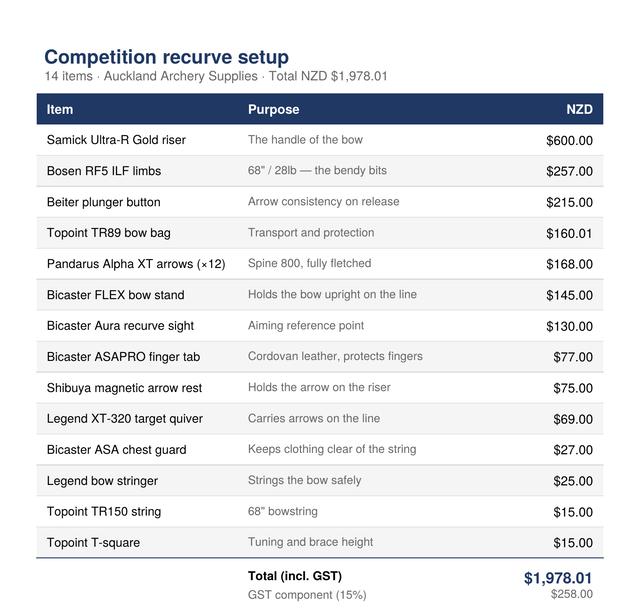The width and height of the screenshot is (640, 615).
Task: Select Topoint TR89 bow bag price $160.01
Action: [x=569, y=233]
